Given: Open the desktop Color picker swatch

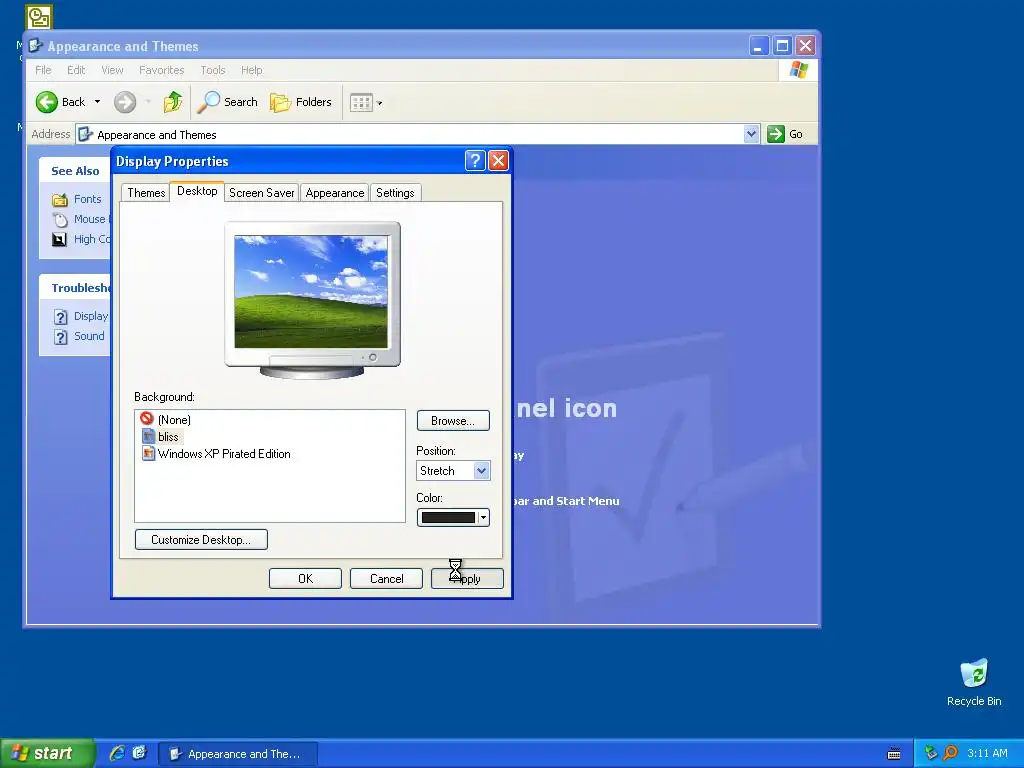Looking at the screenshot, I should 453,518.
